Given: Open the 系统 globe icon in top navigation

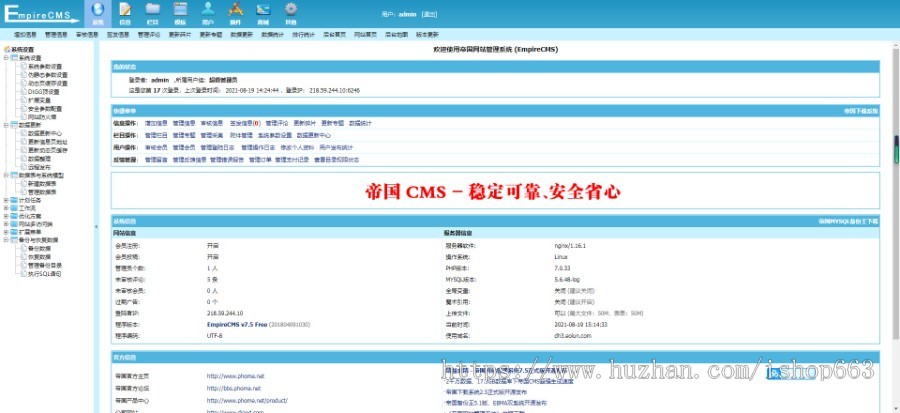Looking at the screenshot, I should click(x=97, y=10).
